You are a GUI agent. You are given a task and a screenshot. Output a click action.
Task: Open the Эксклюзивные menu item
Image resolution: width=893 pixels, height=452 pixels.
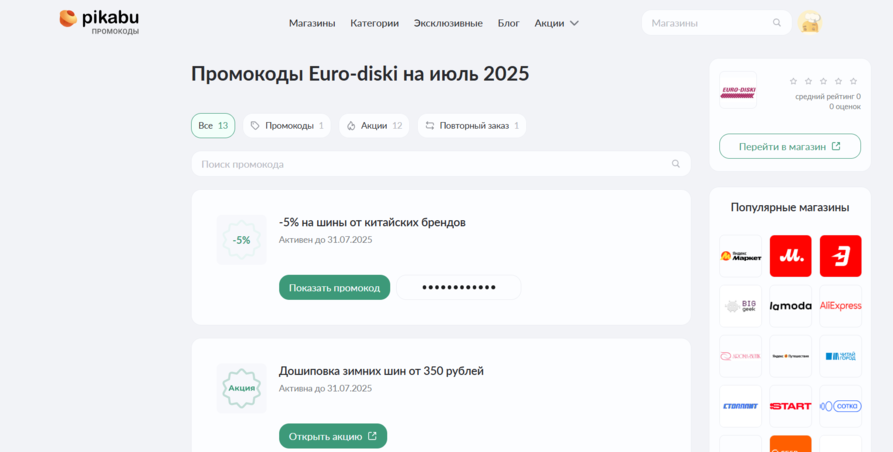tap(448, 23)
